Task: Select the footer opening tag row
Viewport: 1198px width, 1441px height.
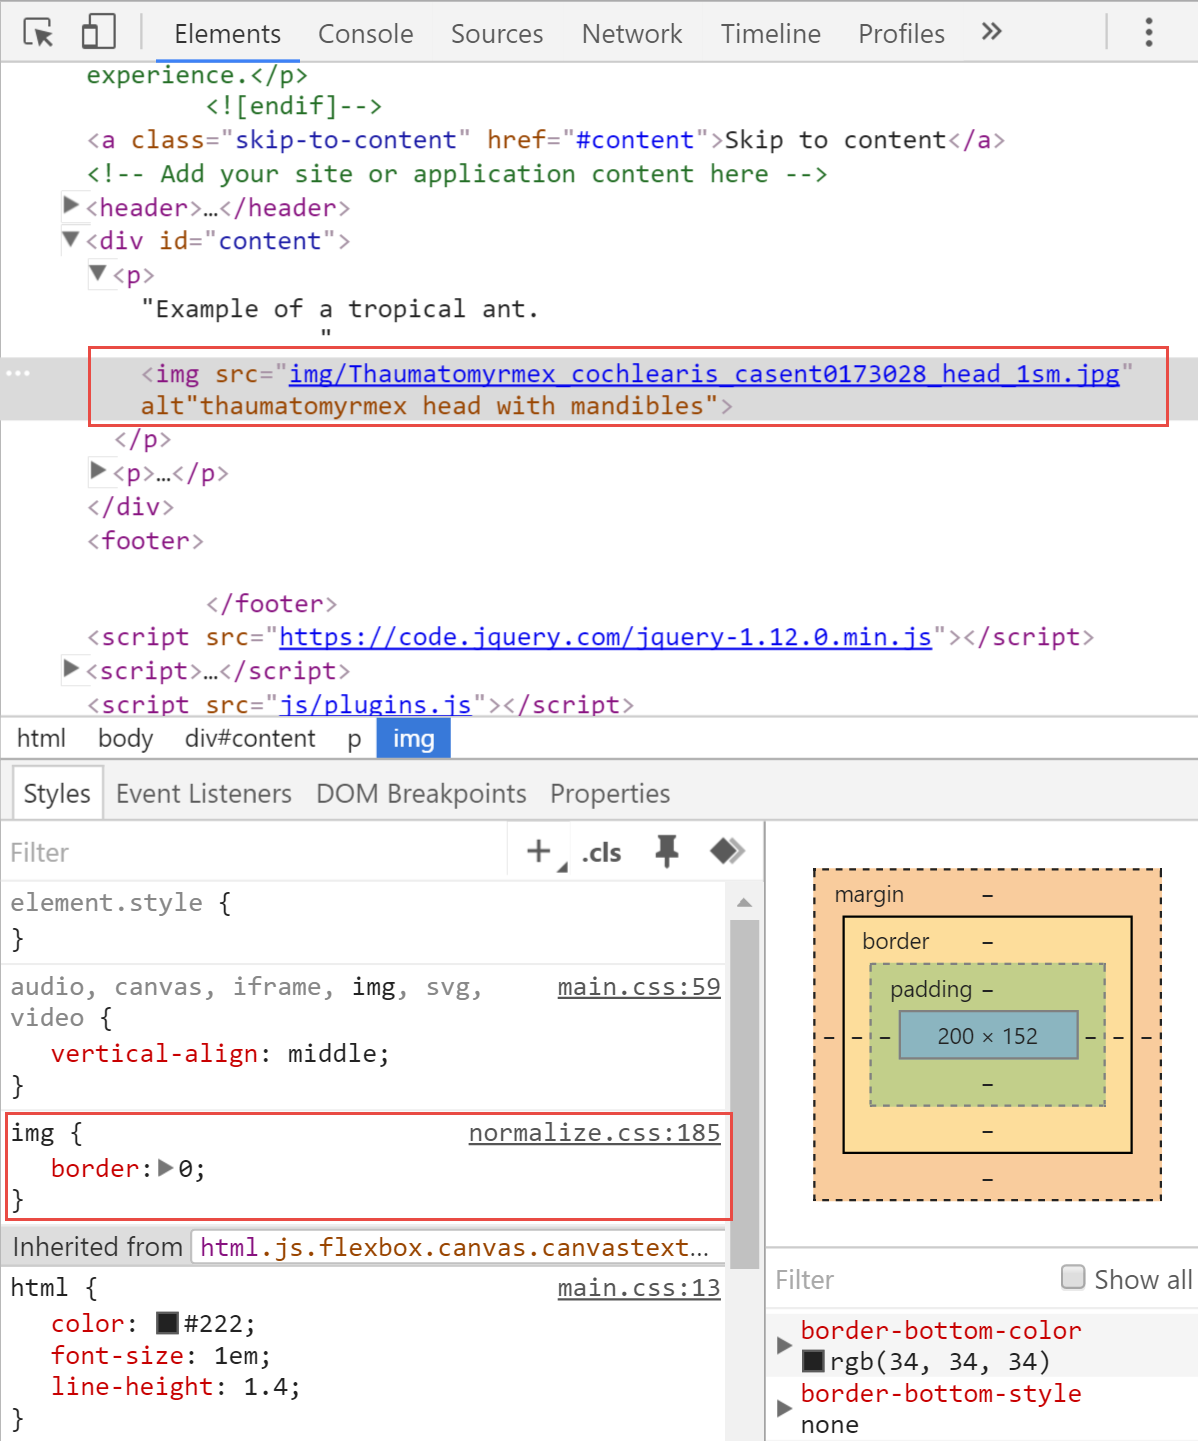Action: click(x=145, y=541)
